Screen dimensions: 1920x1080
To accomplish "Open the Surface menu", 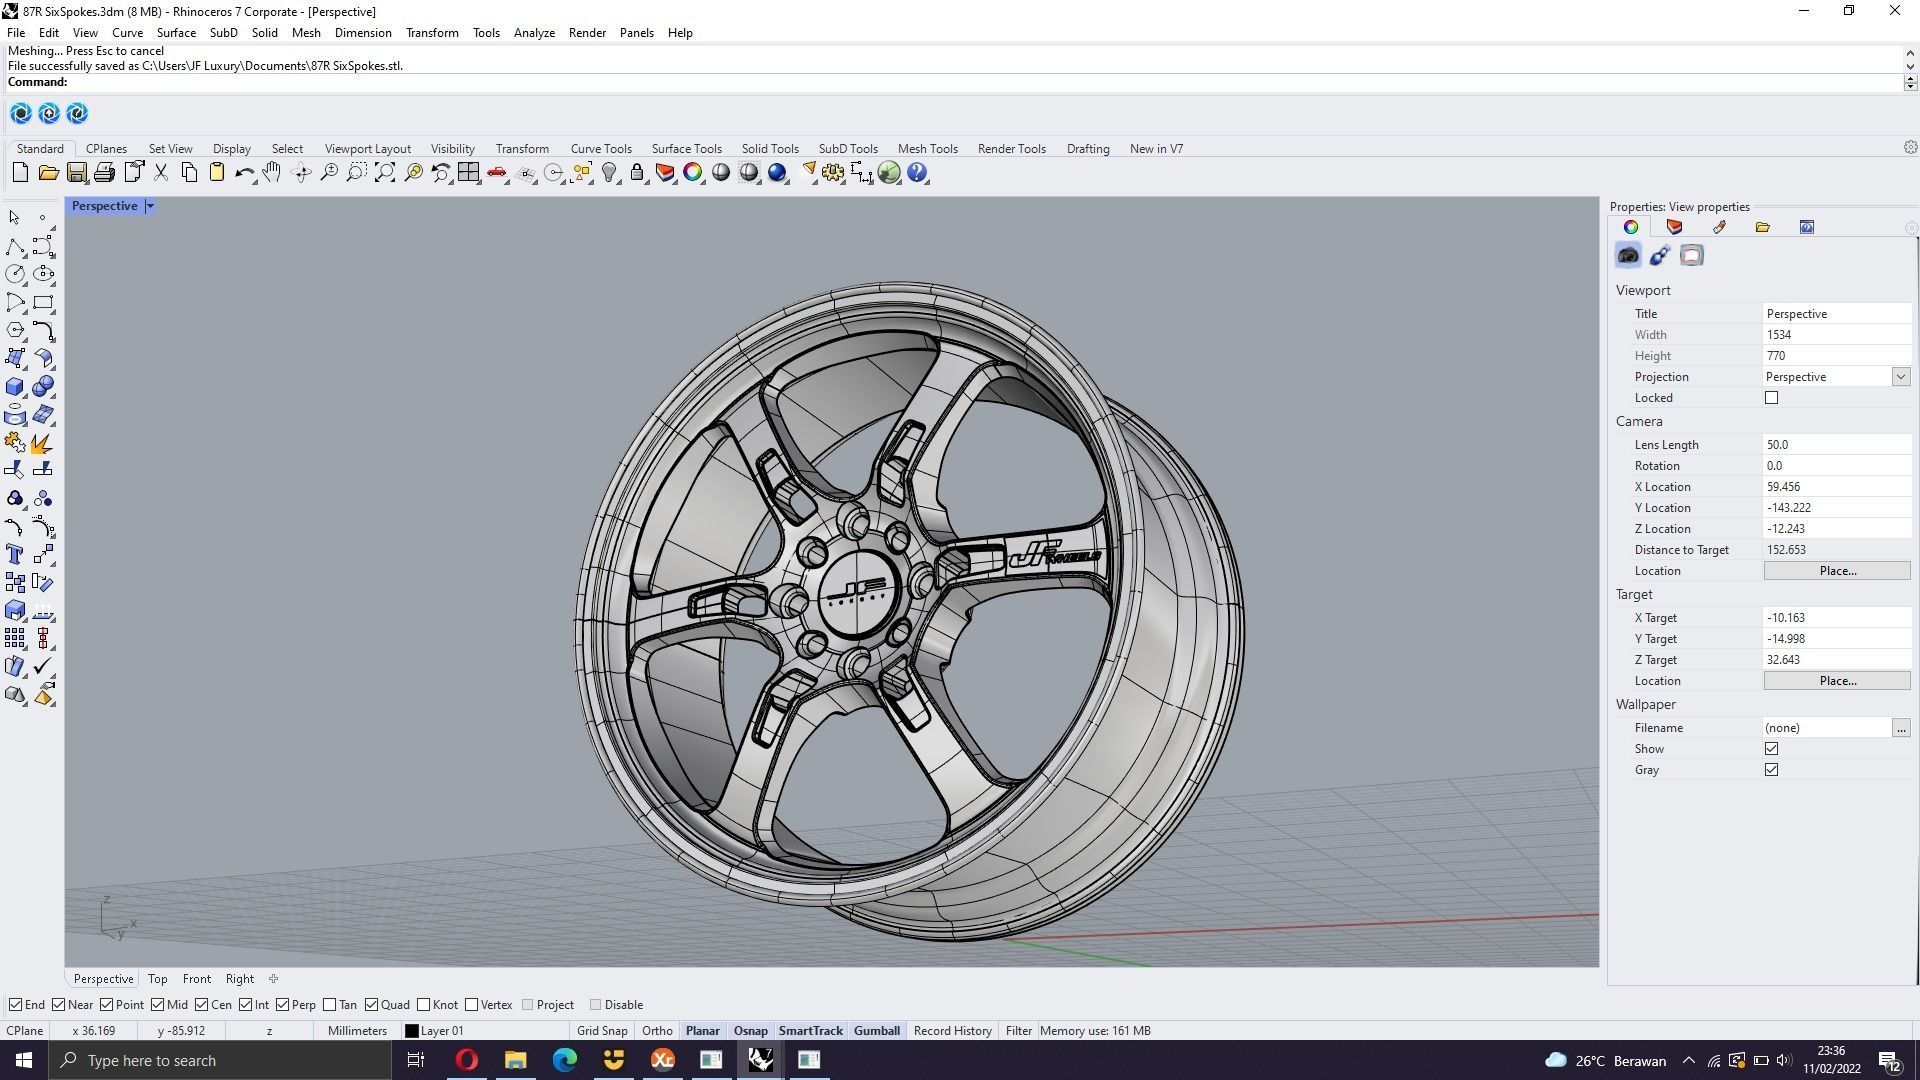I will point(176,33).
